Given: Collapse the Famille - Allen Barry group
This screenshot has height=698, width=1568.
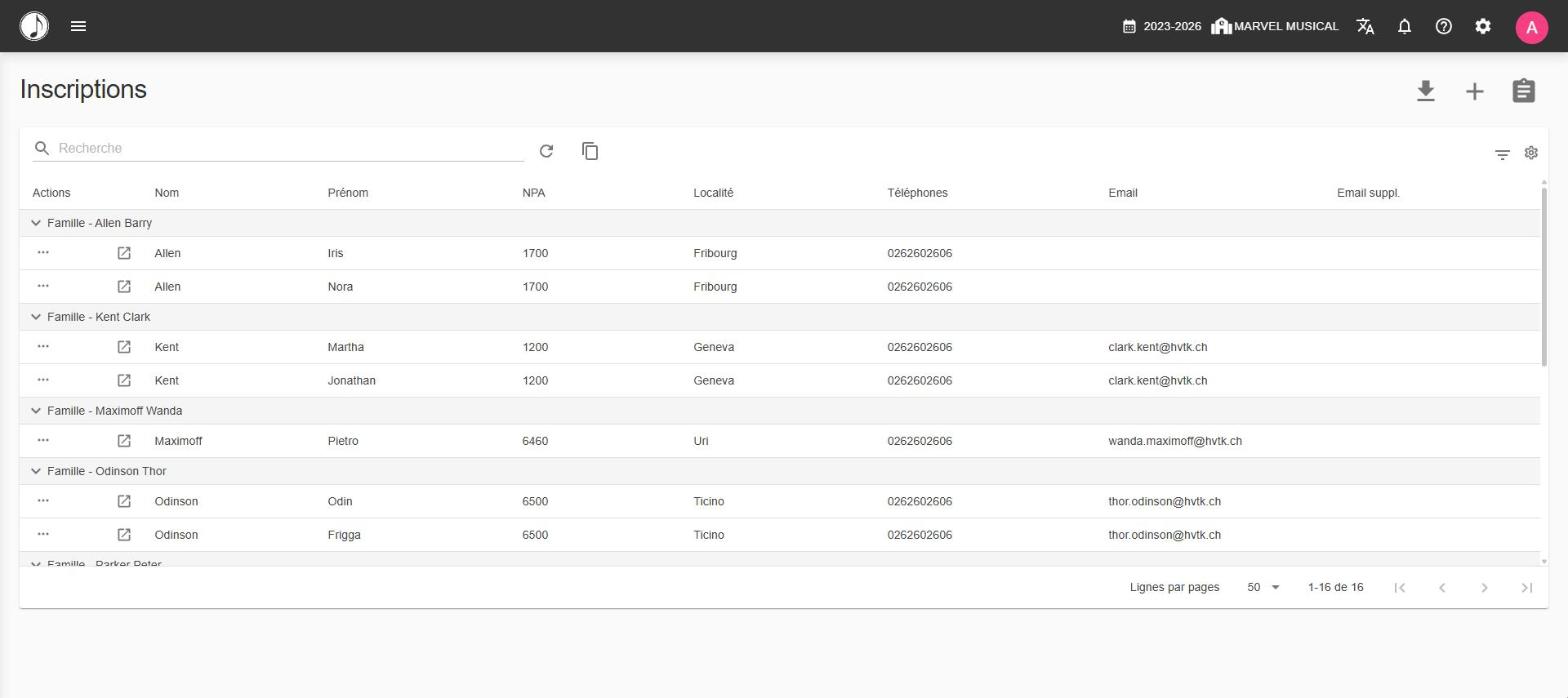Looking at the screenshot, I should coord(36,223).
